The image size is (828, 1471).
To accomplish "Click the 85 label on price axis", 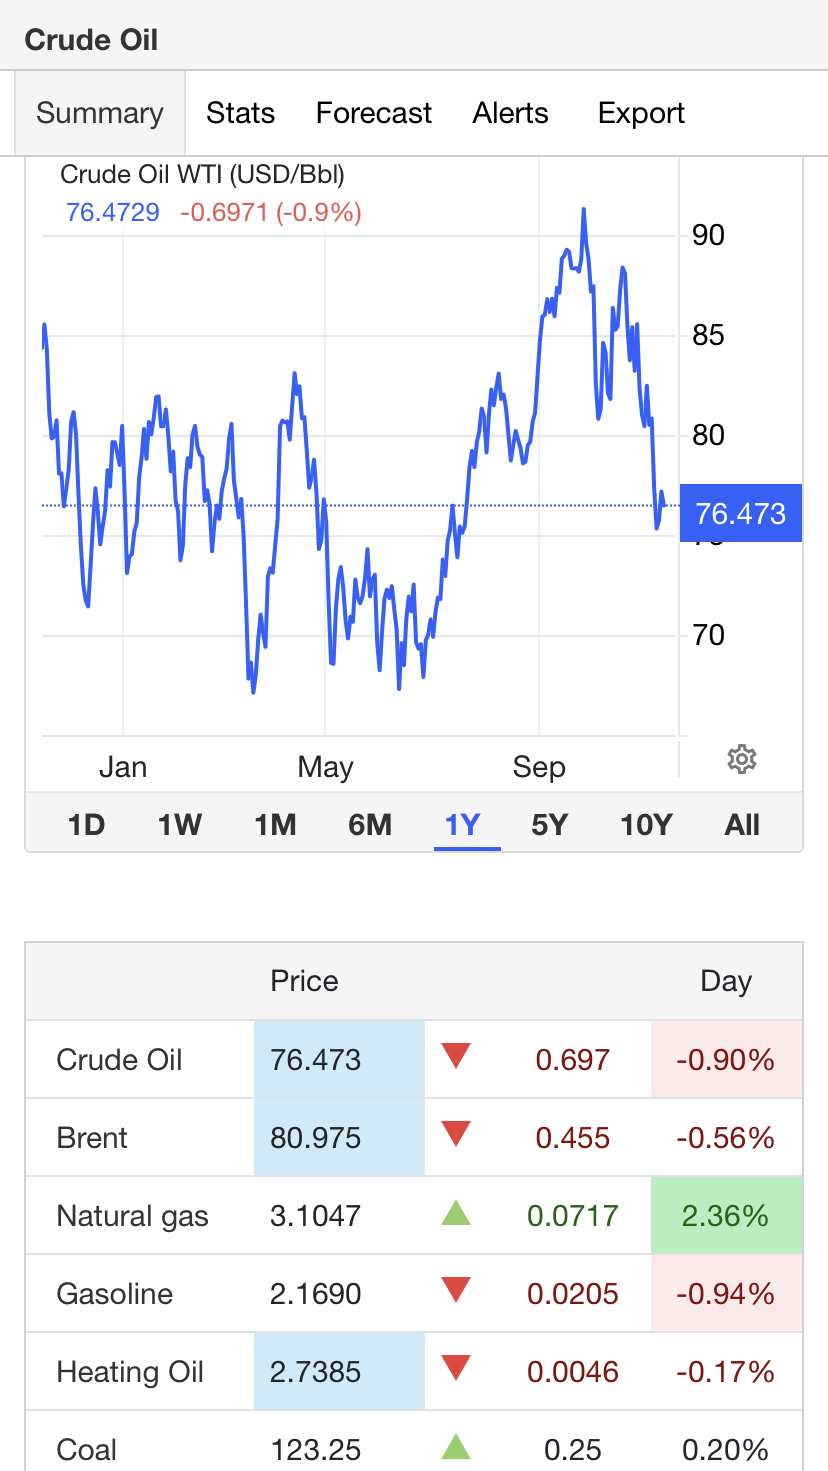I will [x=708, y=334].
